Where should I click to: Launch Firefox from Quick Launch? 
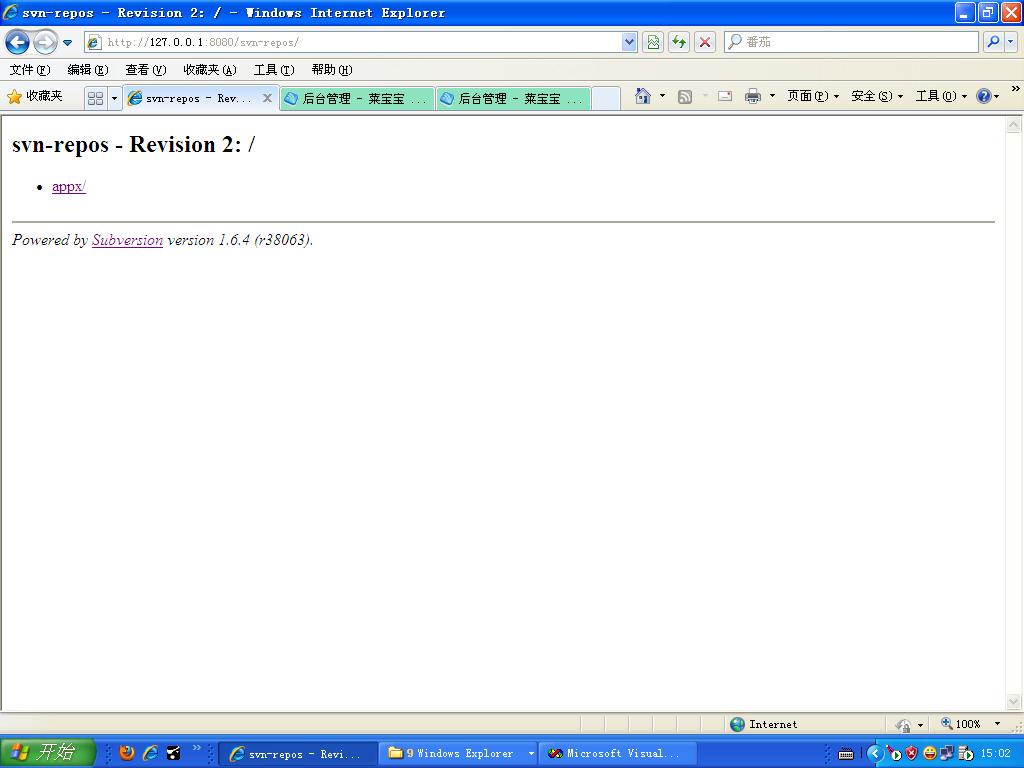[127, 753]
